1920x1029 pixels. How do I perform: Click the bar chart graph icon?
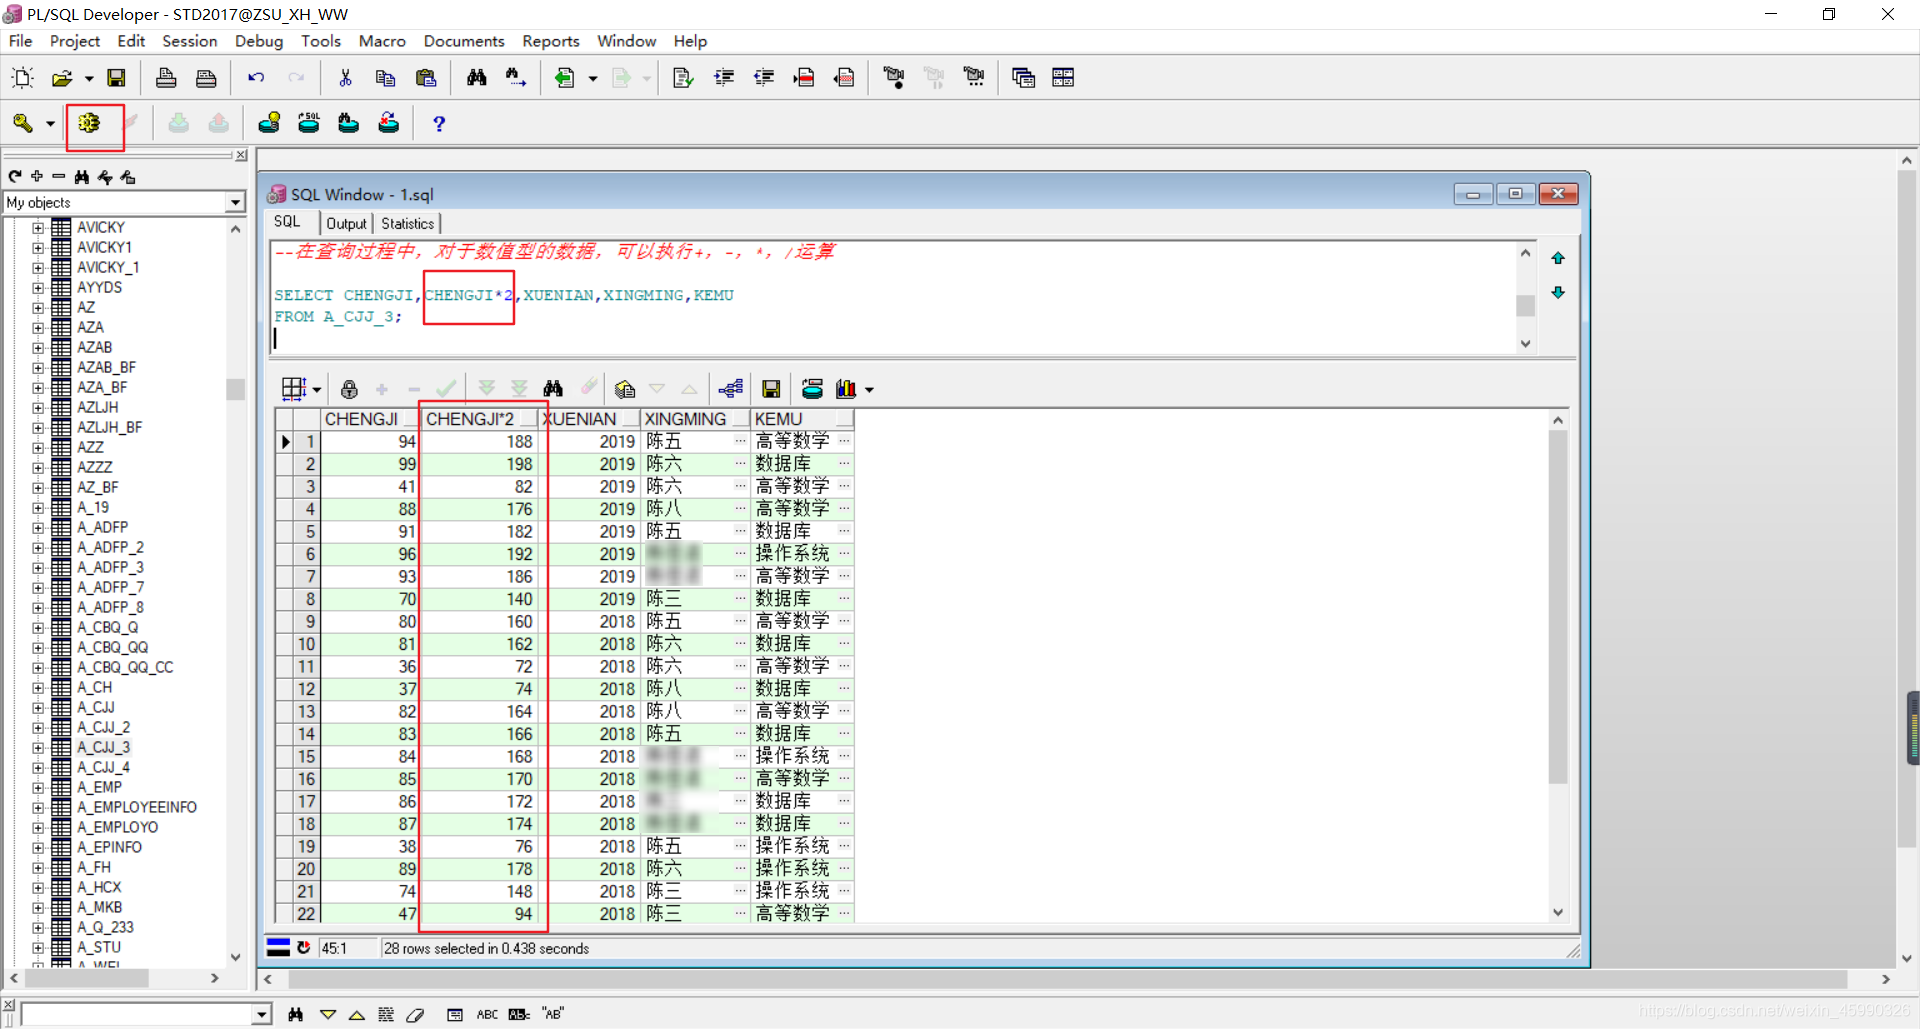coord(846,389)
